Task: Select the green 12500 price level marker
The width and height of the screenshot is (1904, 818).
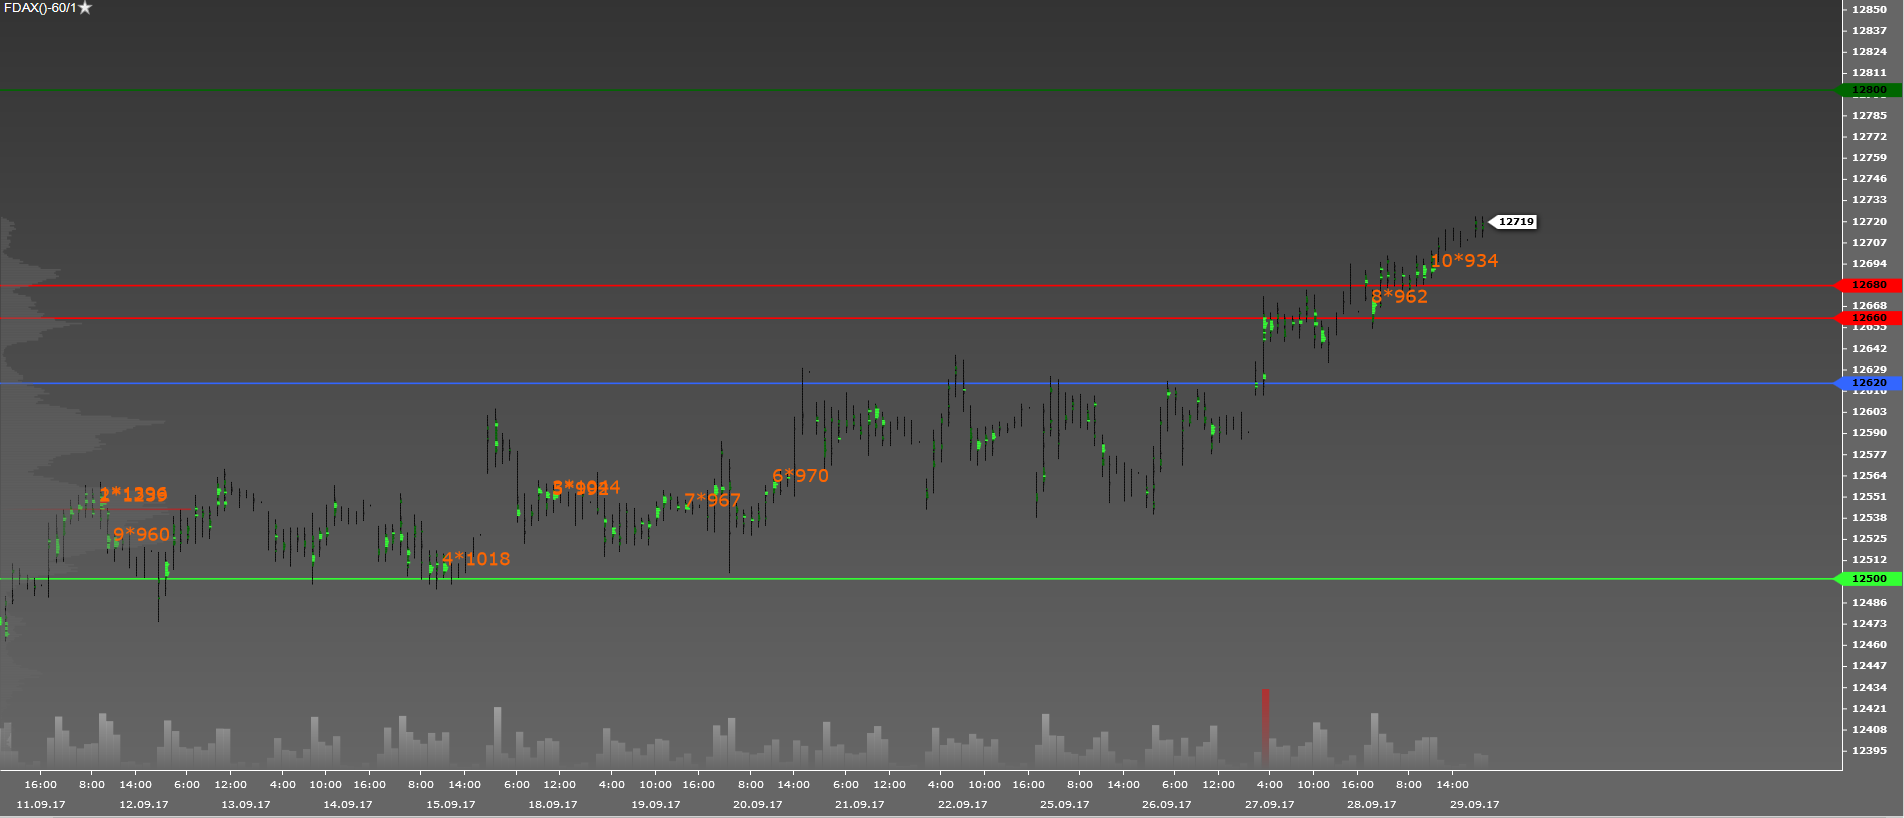Action: (1868, 579)
